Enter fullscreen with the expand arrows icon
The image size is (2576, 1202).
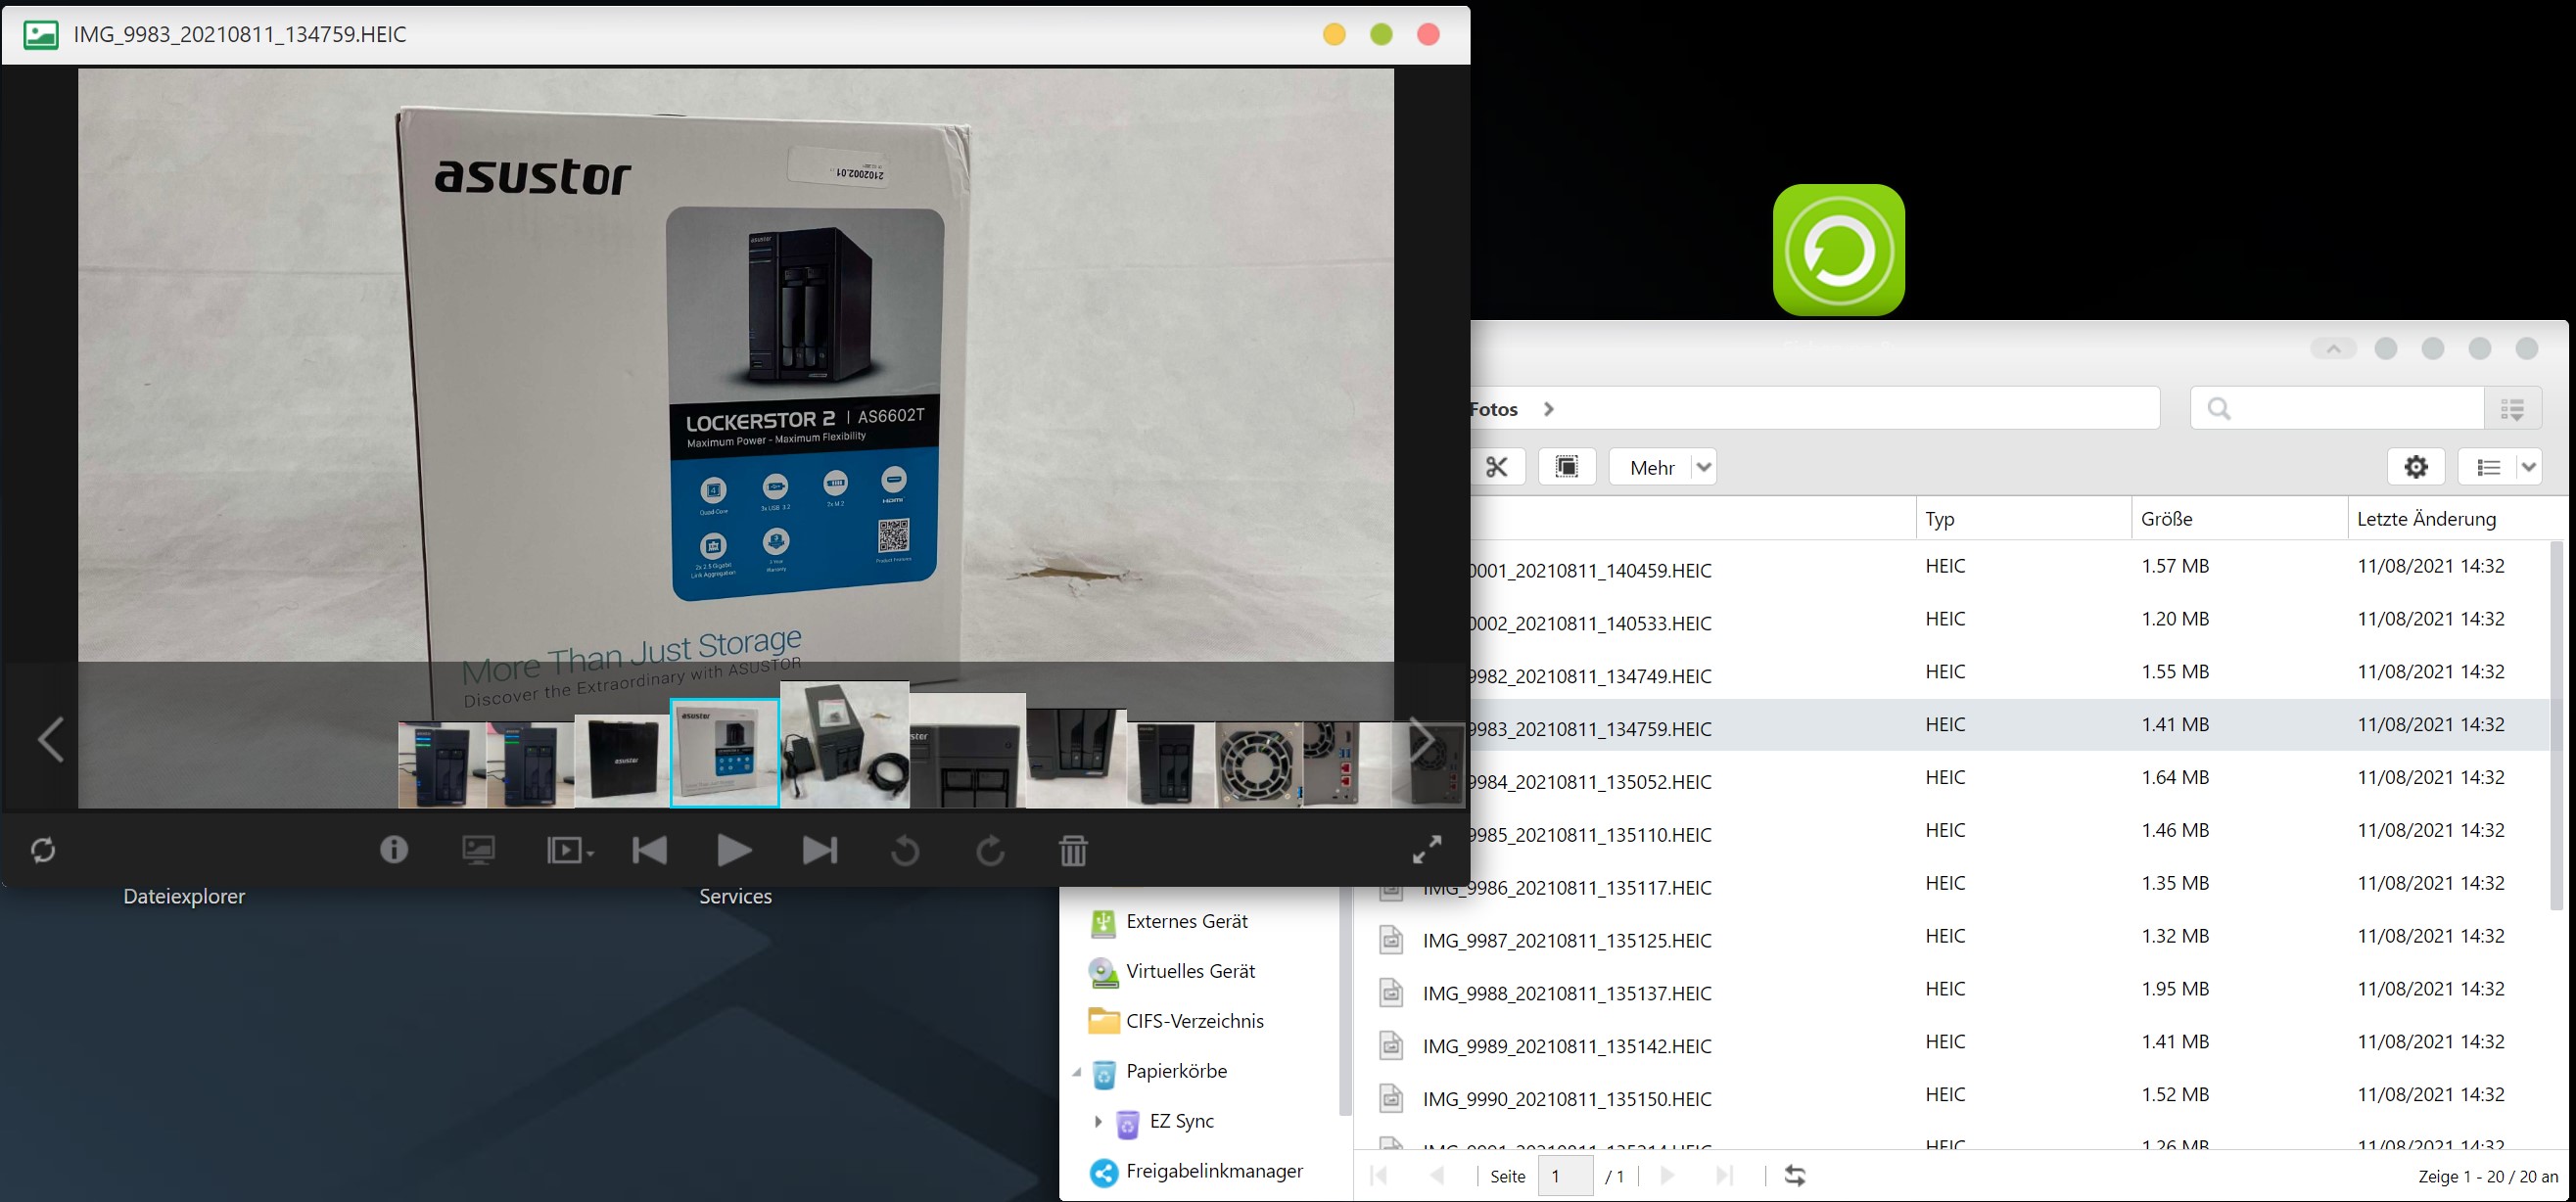click(1427, 849)
